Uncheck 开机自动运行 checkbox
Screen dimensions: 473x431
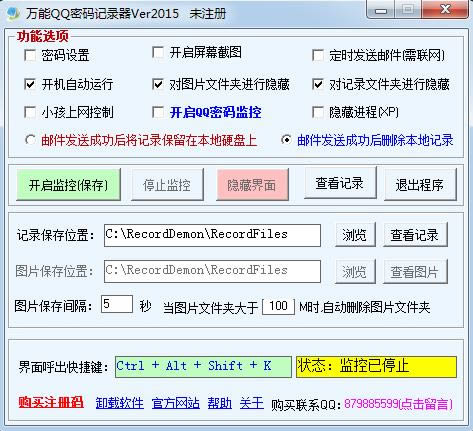[30, 84]
